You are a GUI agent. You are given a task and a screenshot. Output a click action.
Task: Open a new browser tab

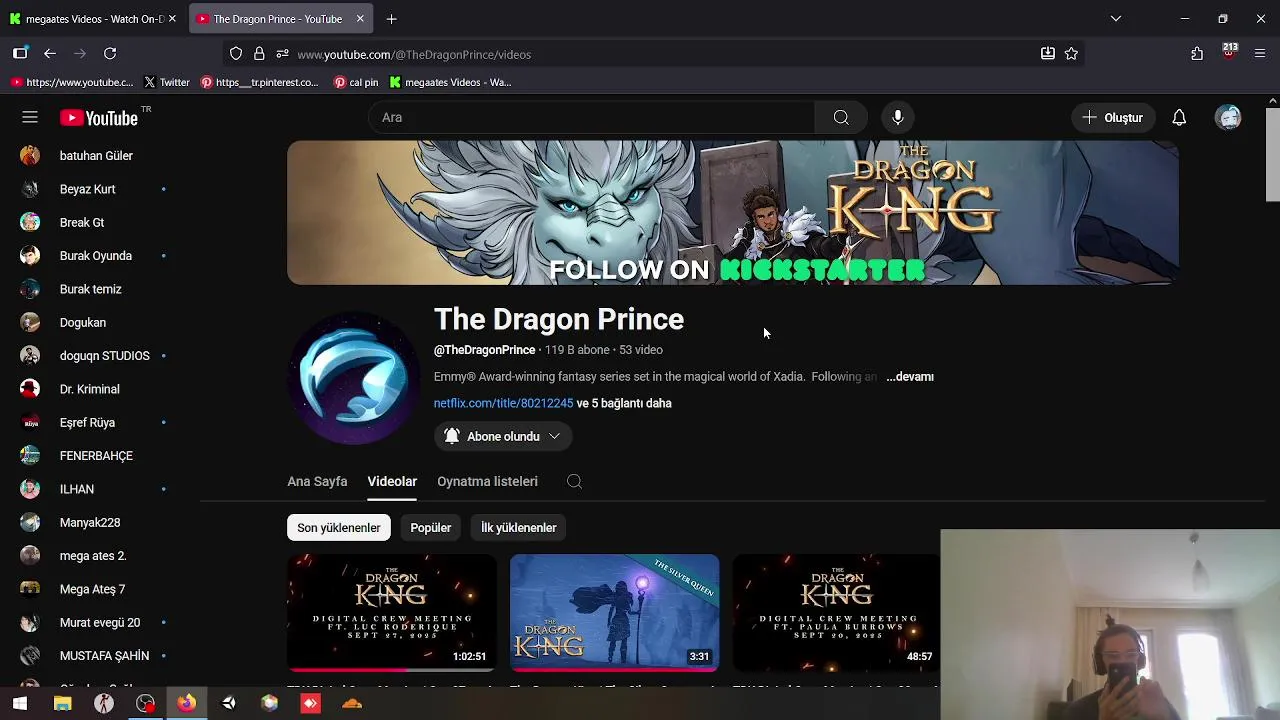391,18
